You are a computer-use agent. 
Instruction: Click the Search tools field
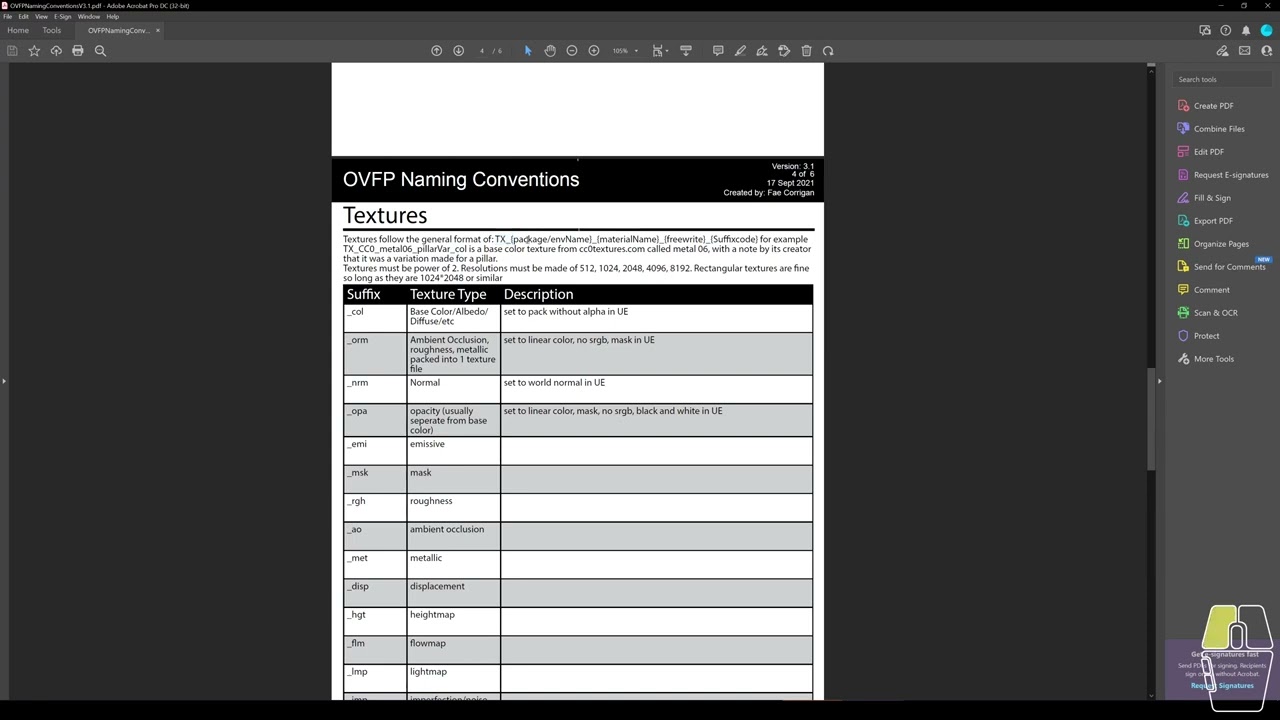coord(1222,80)
